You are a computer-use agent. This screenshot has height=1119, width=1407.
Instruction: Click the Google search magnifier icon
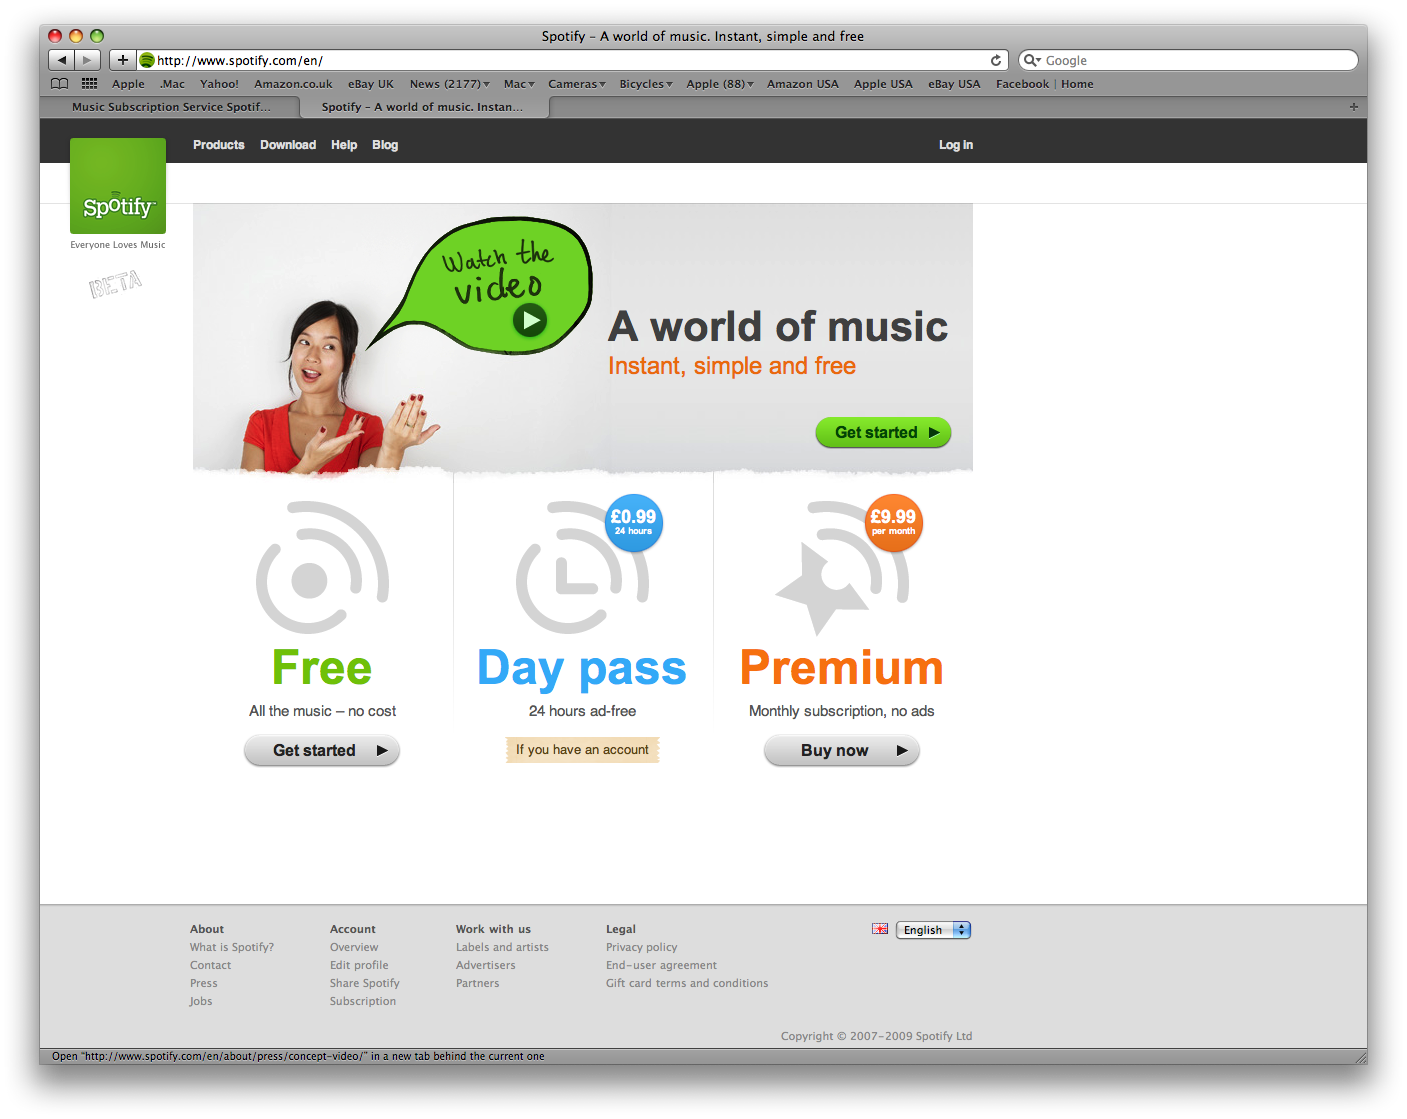(x=1032, y=60)
